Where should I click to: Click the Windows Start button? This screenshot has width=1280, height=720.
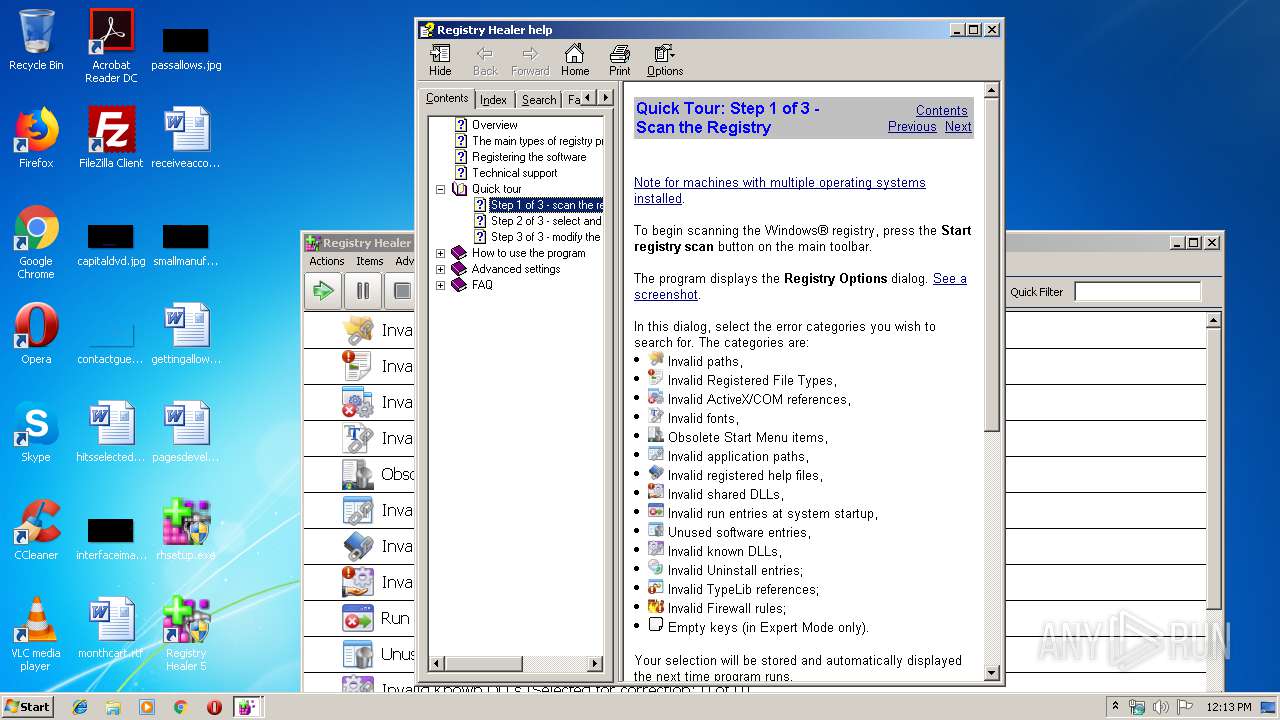[x=27, y=706]
